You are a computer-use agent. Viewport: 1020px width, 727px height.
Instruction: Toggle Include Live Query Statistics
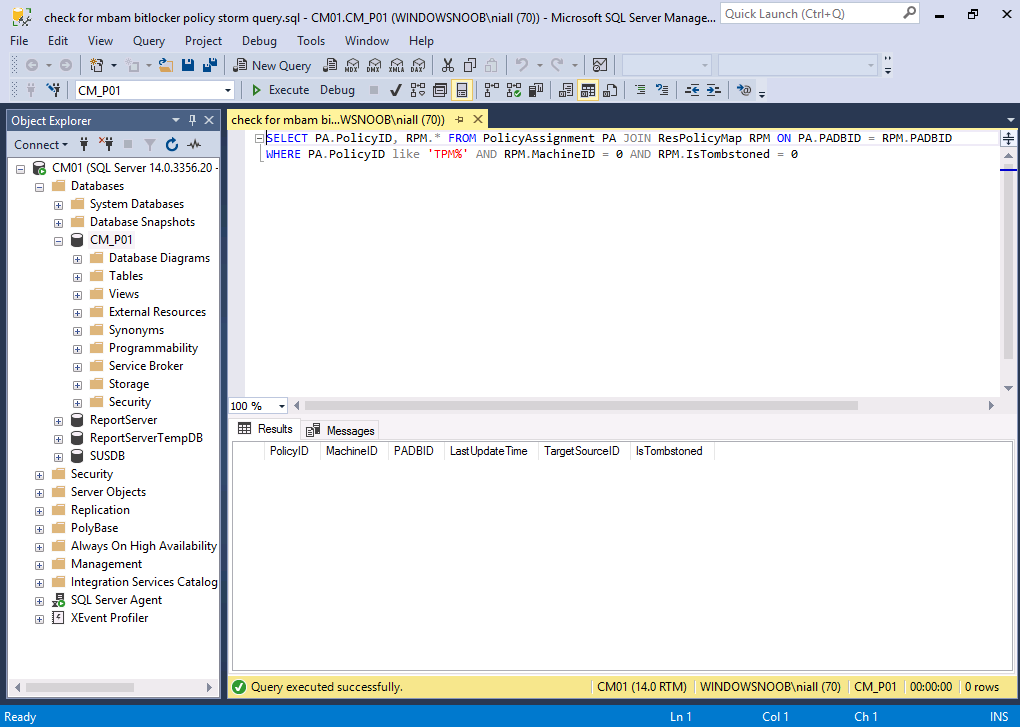click(x=514, y=90)
